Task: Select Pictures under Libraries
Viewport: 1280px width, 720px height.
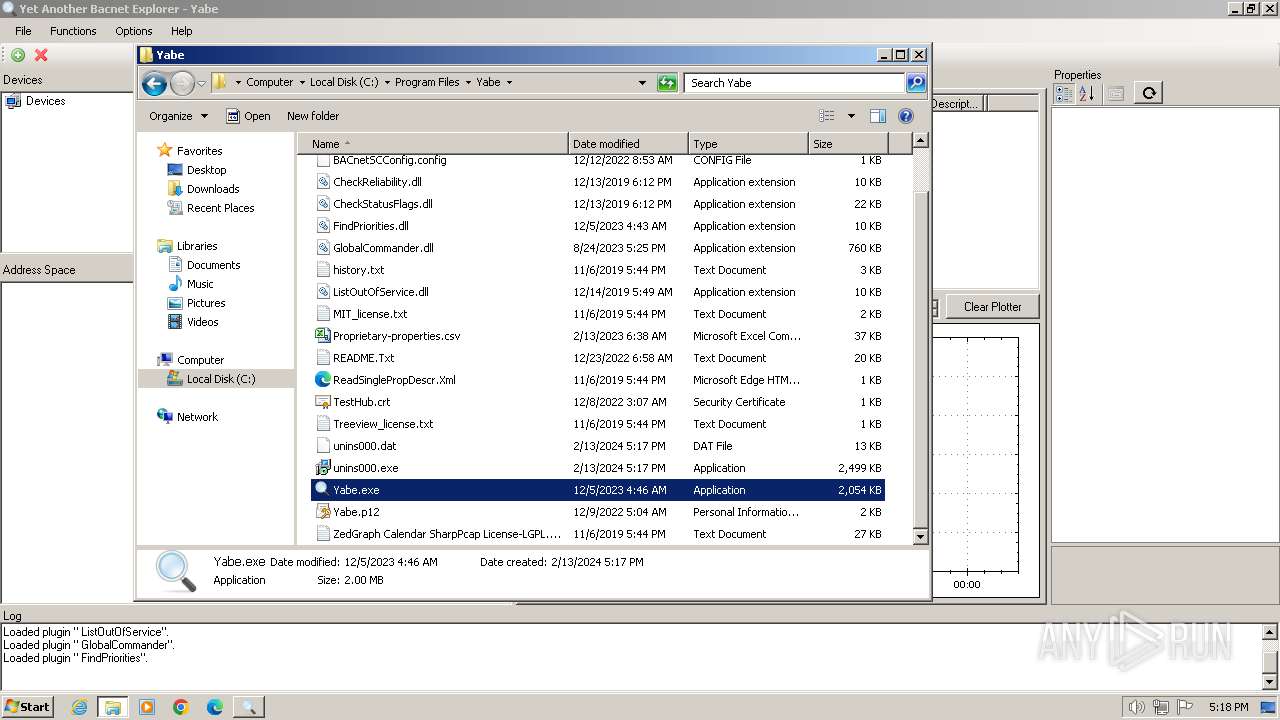Action: pyautogui.click(x=206, y=303)
